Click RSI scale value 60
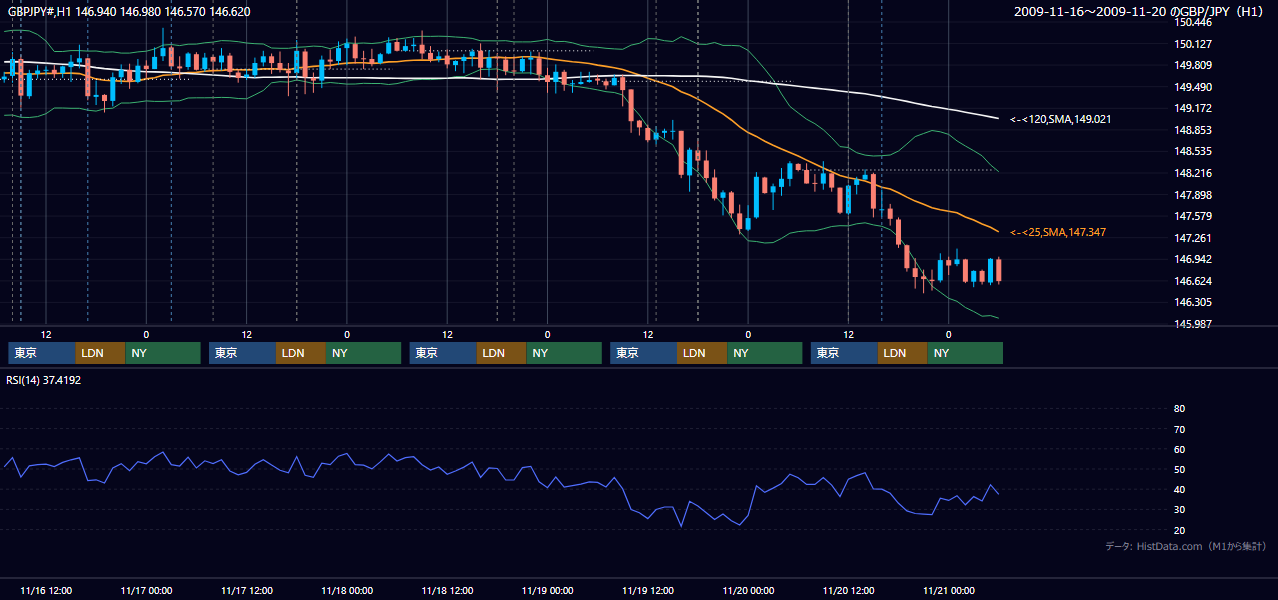The image size is (1278, 600). pos(1179,449)
